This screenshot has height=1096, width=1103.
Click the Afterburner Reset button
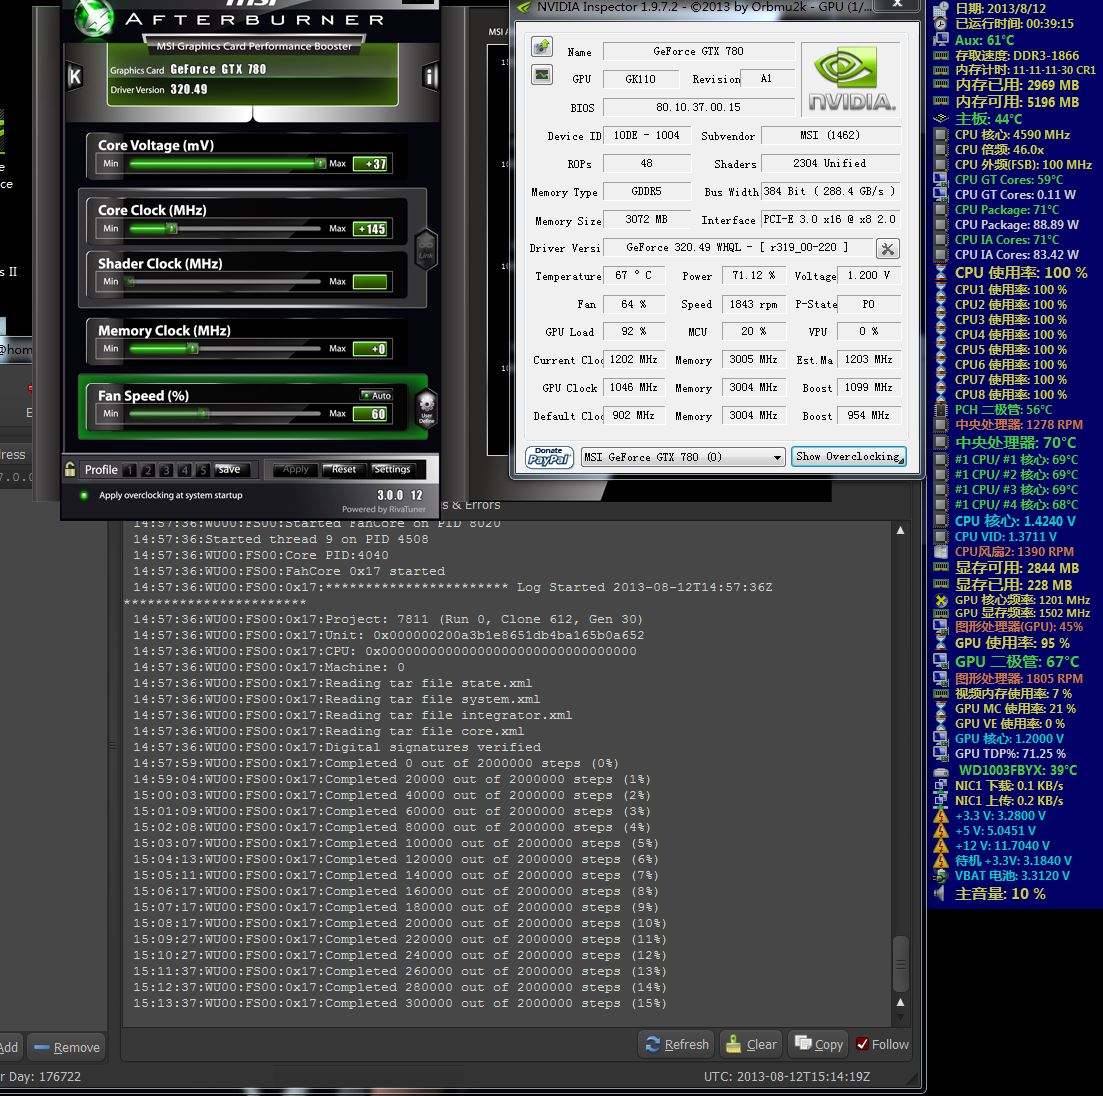tap(343, 469)
